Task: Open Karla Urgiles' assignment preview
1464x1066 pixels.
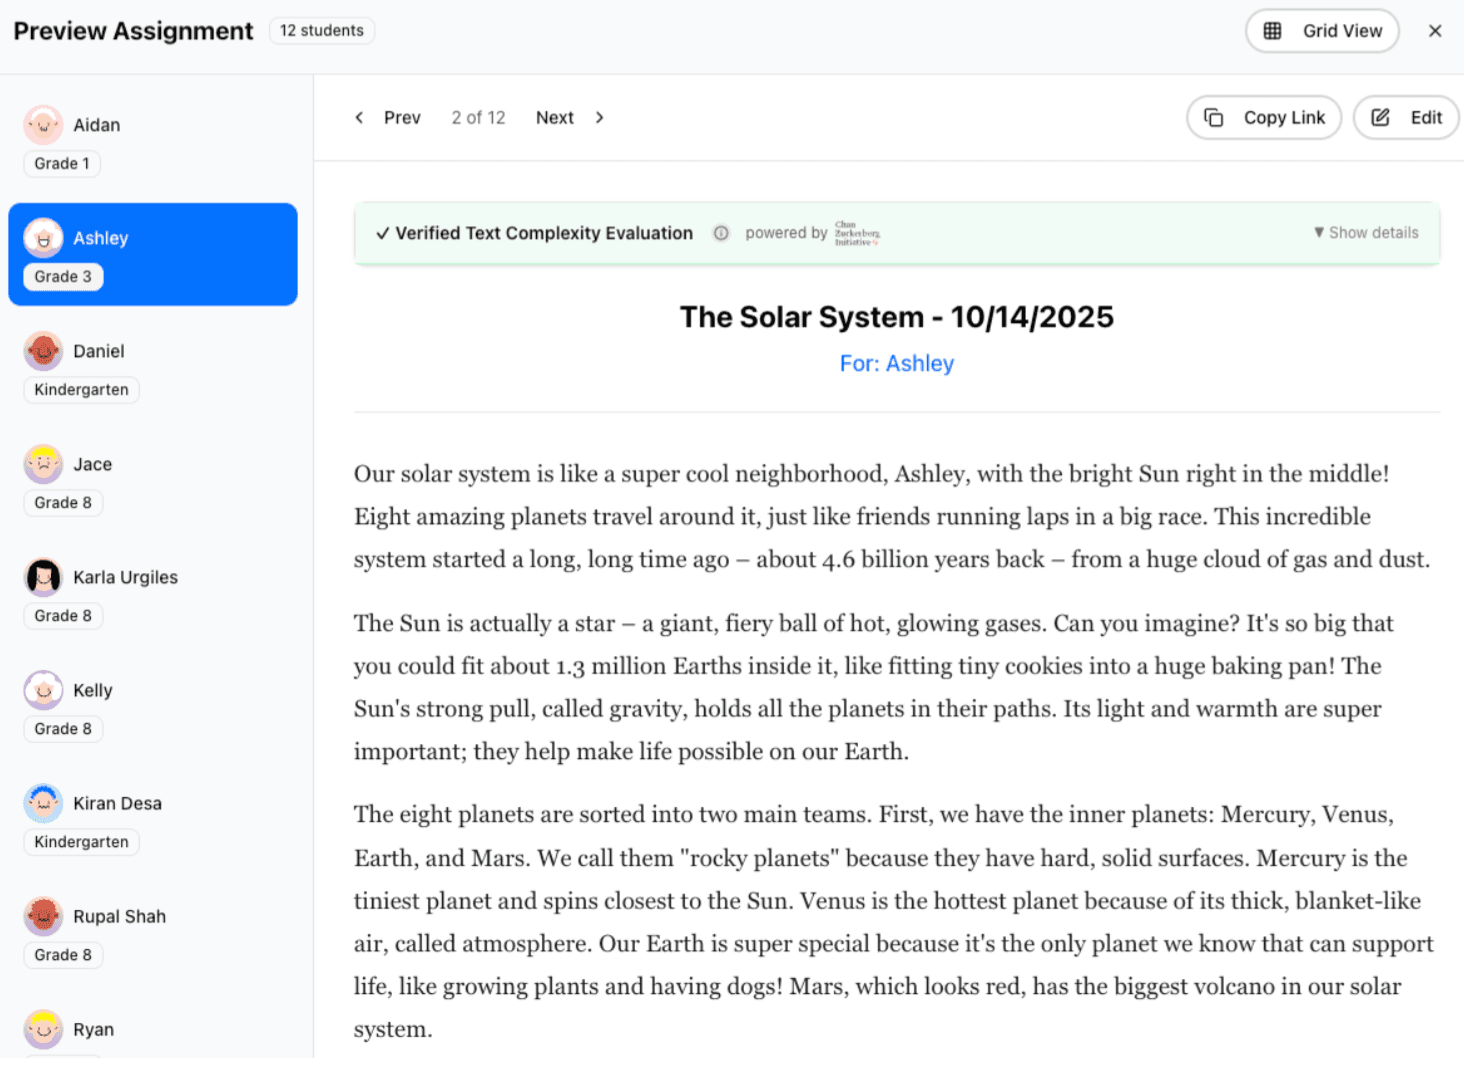Action: 125,577
